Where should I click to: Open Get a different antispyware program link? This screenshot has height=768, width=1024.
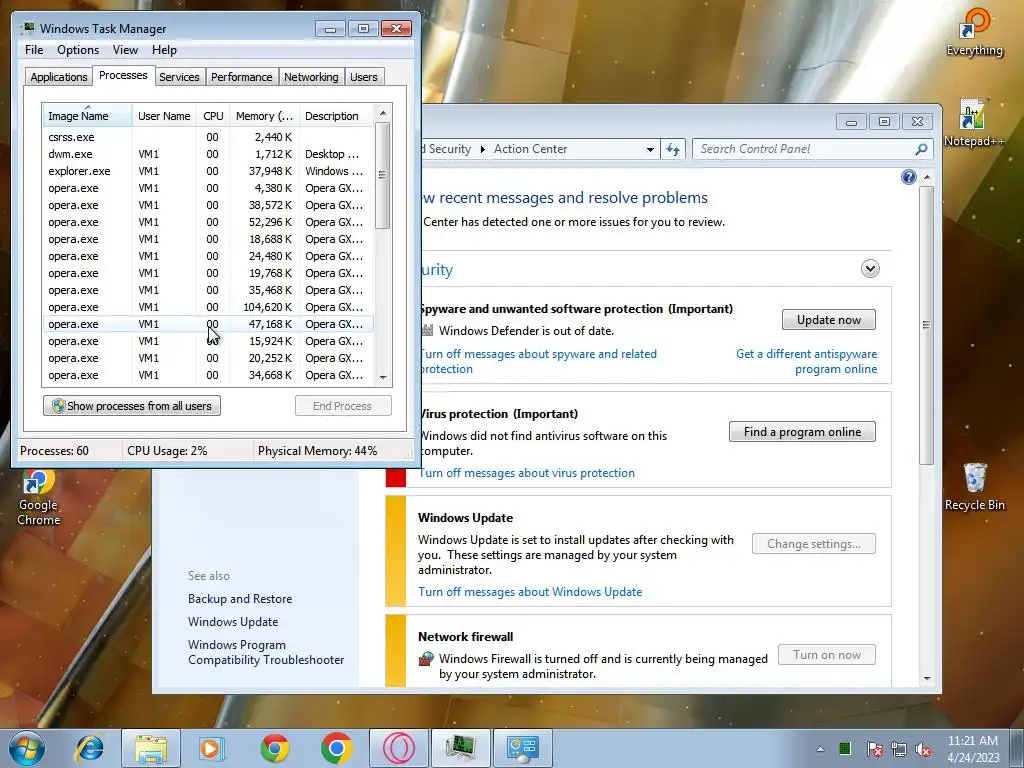click(x=807, y=361)
